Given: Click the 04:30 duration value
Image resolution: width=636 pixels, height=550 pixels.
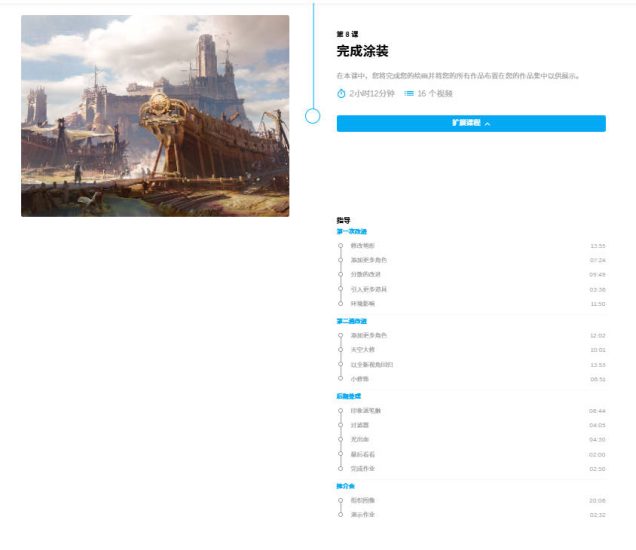Looking at the screenshot, I should (x=597, y=440).
